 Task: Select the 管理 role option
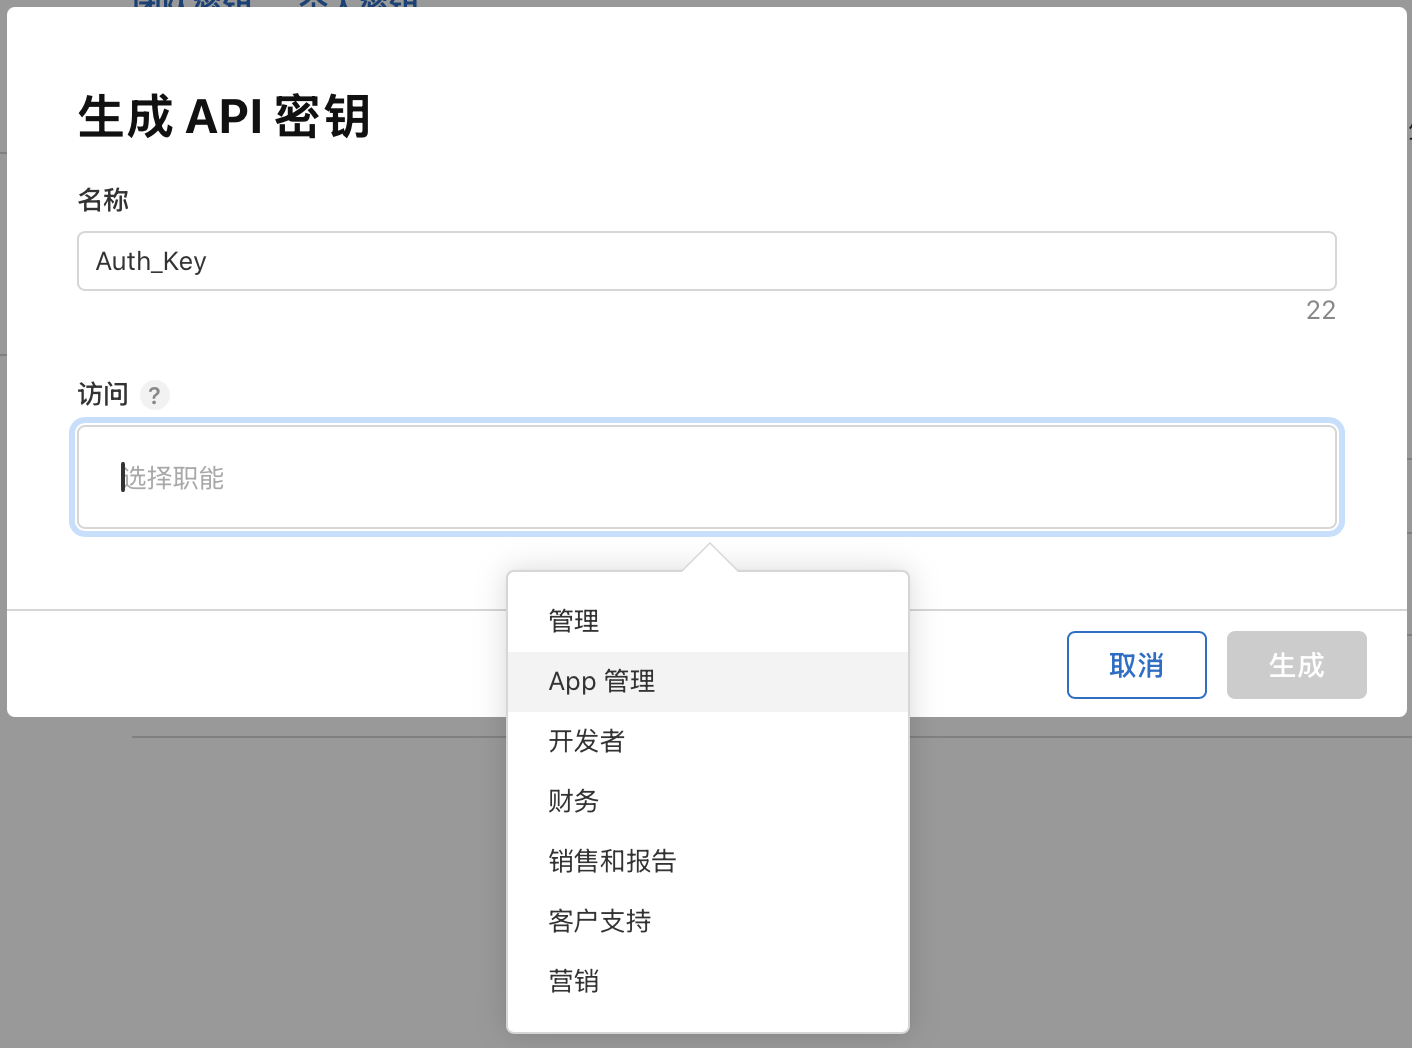click(708, 621)
